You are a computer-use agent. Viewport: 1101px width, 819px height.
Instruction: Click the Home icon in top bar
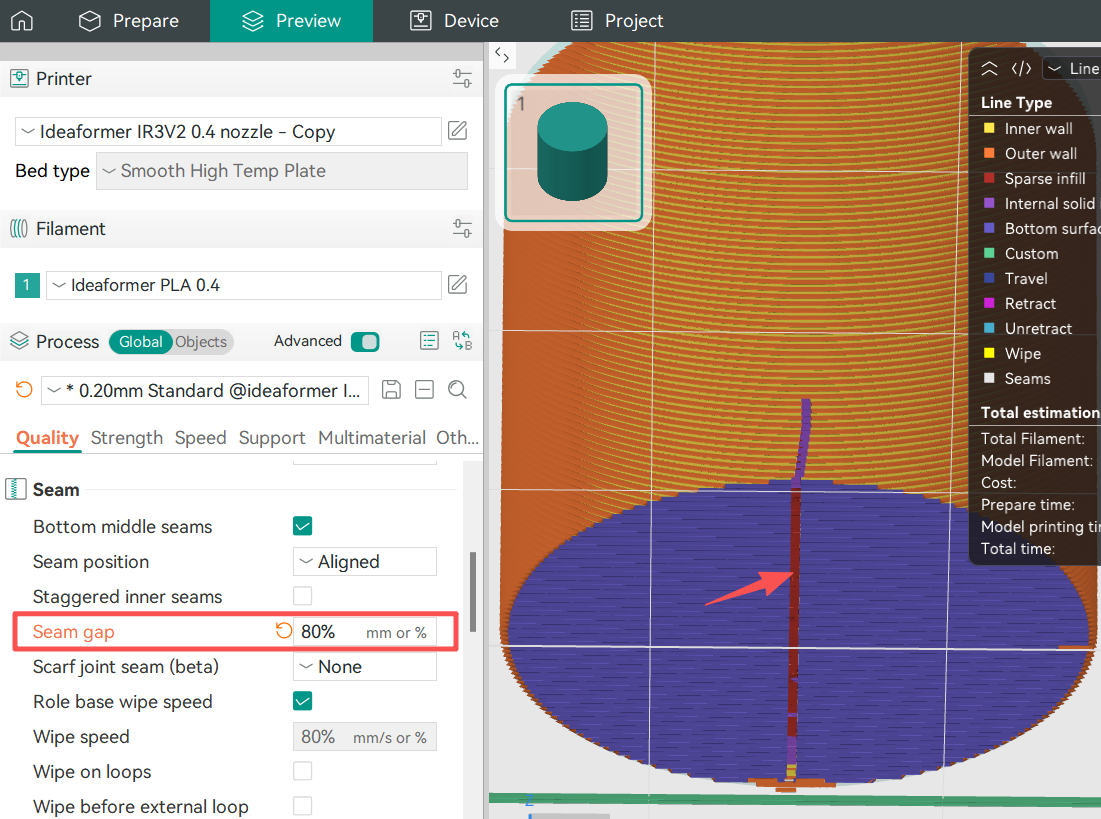[x=22, y=21]
